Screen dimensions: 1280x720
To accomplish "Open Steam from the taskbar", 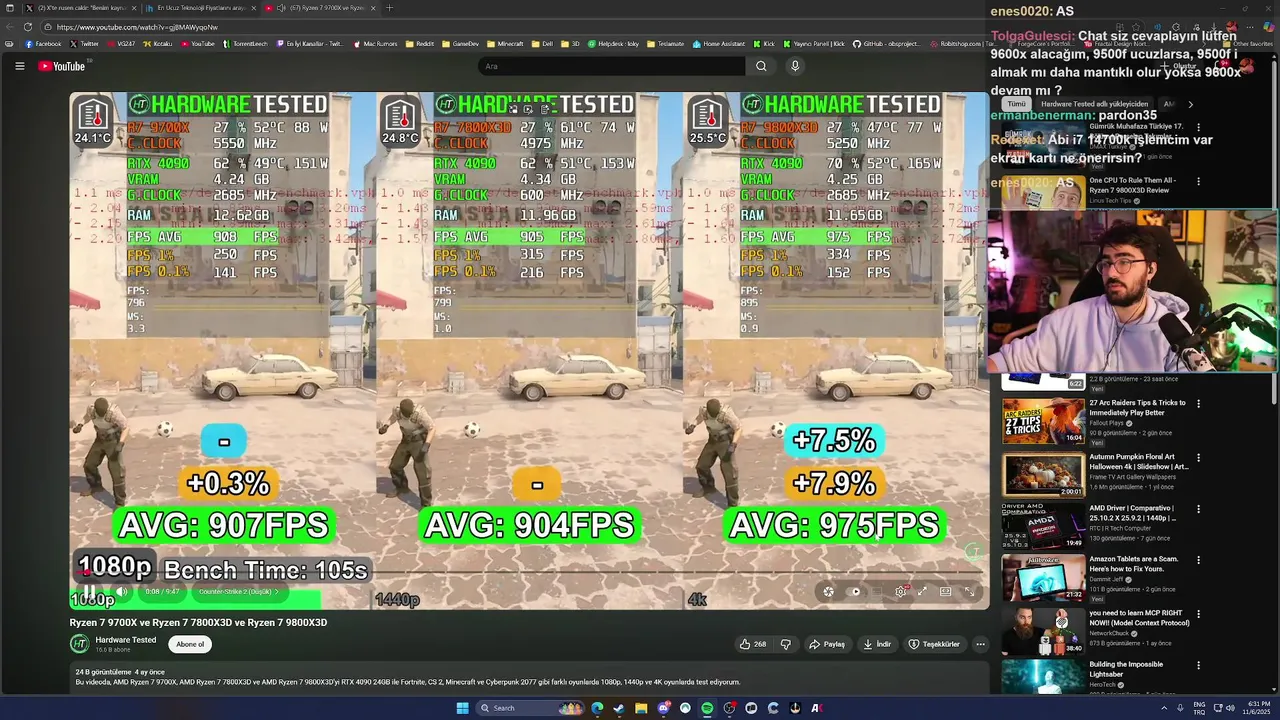I will click(619, 708).
